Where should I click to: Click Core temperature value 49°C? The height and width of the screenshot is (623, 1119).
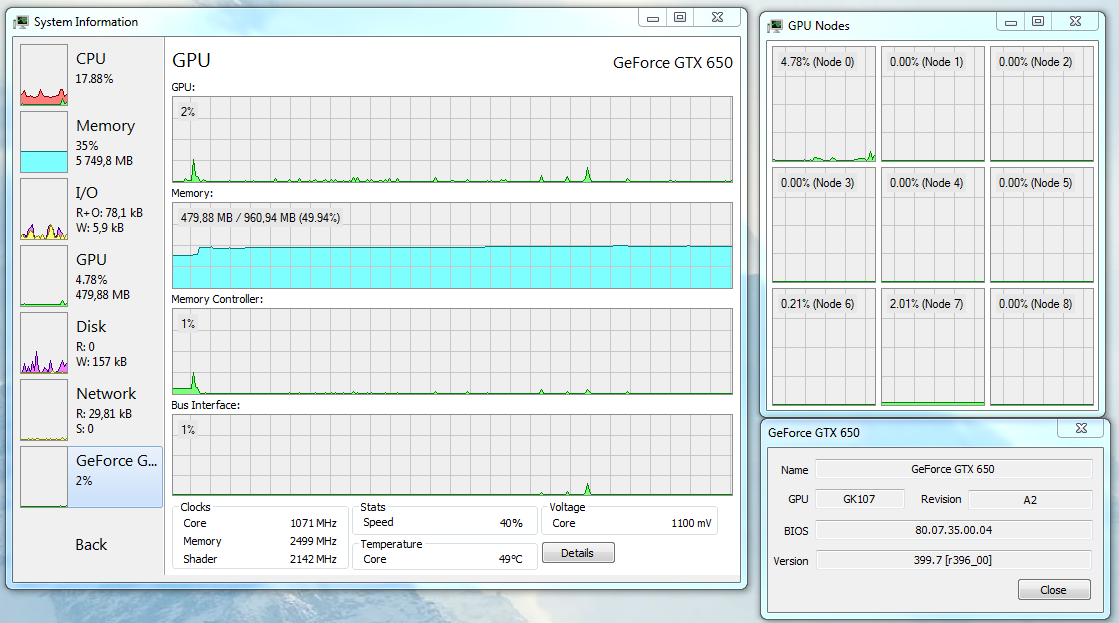(511, 559)
